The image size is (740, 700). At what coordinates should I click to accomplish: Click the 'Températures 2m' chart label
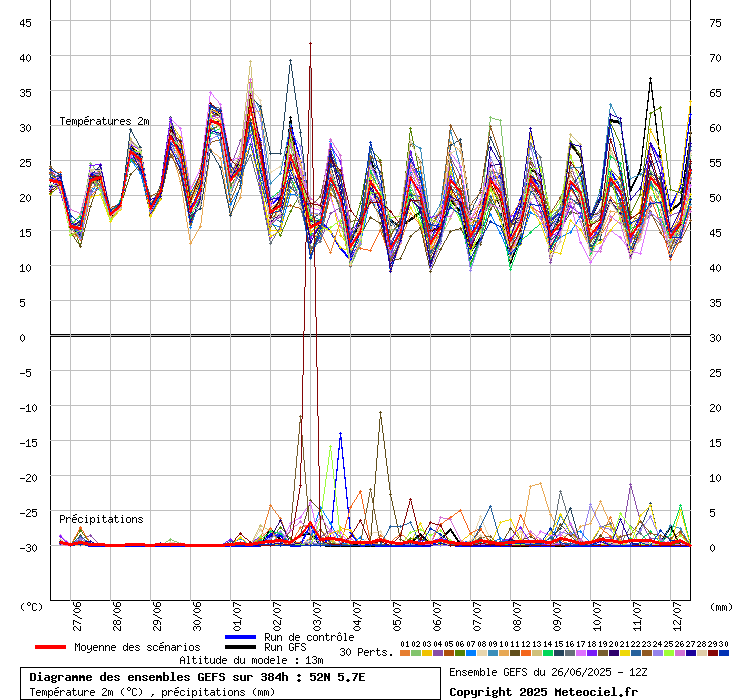pyautogui.click(x=104, y=121)
